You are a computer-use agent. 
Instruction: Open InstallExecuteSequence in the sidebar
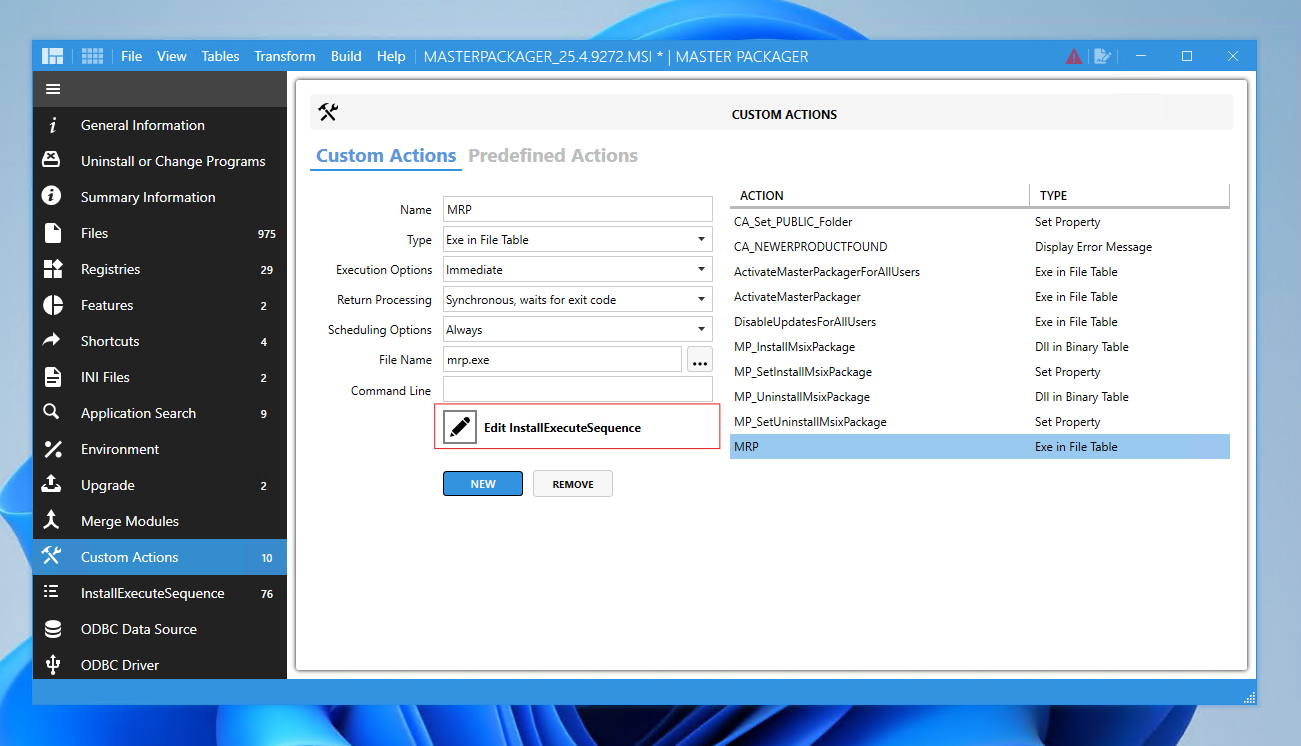160,593
